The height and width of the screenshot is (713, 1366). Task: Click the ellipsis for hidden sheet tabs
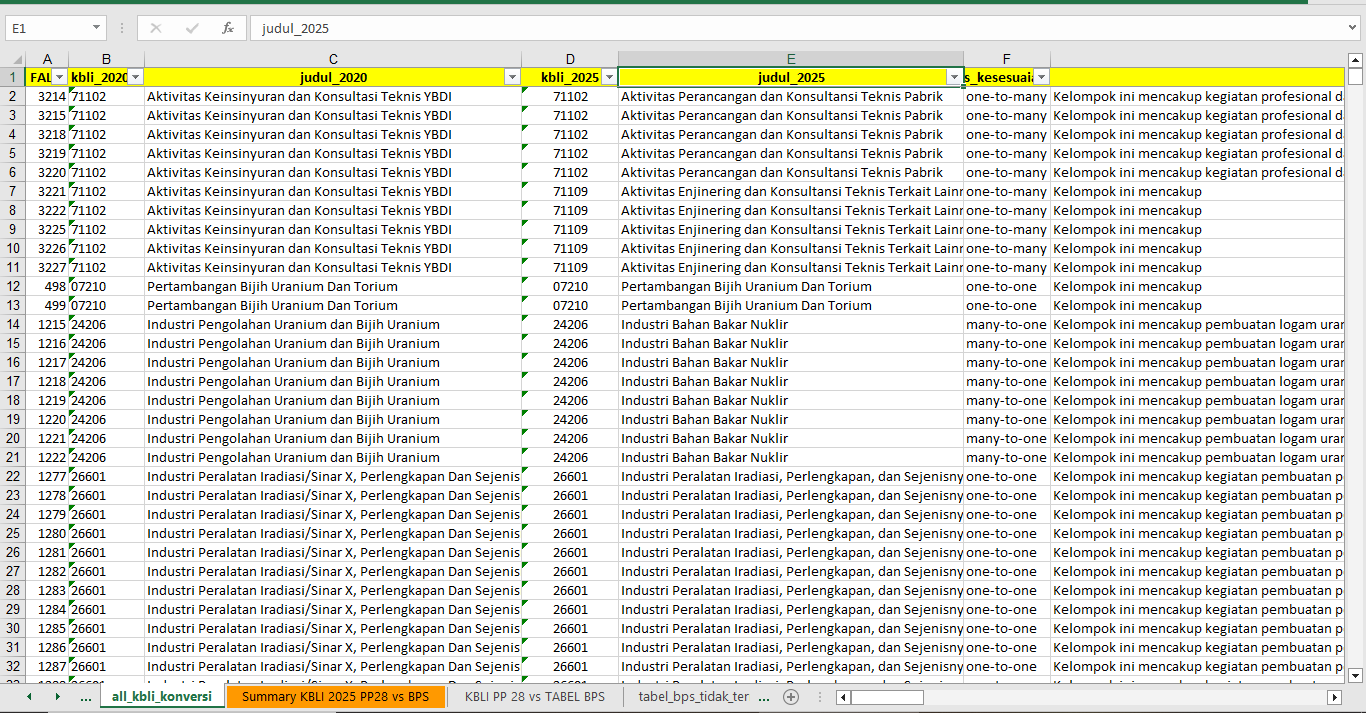[x=85, y=696]
